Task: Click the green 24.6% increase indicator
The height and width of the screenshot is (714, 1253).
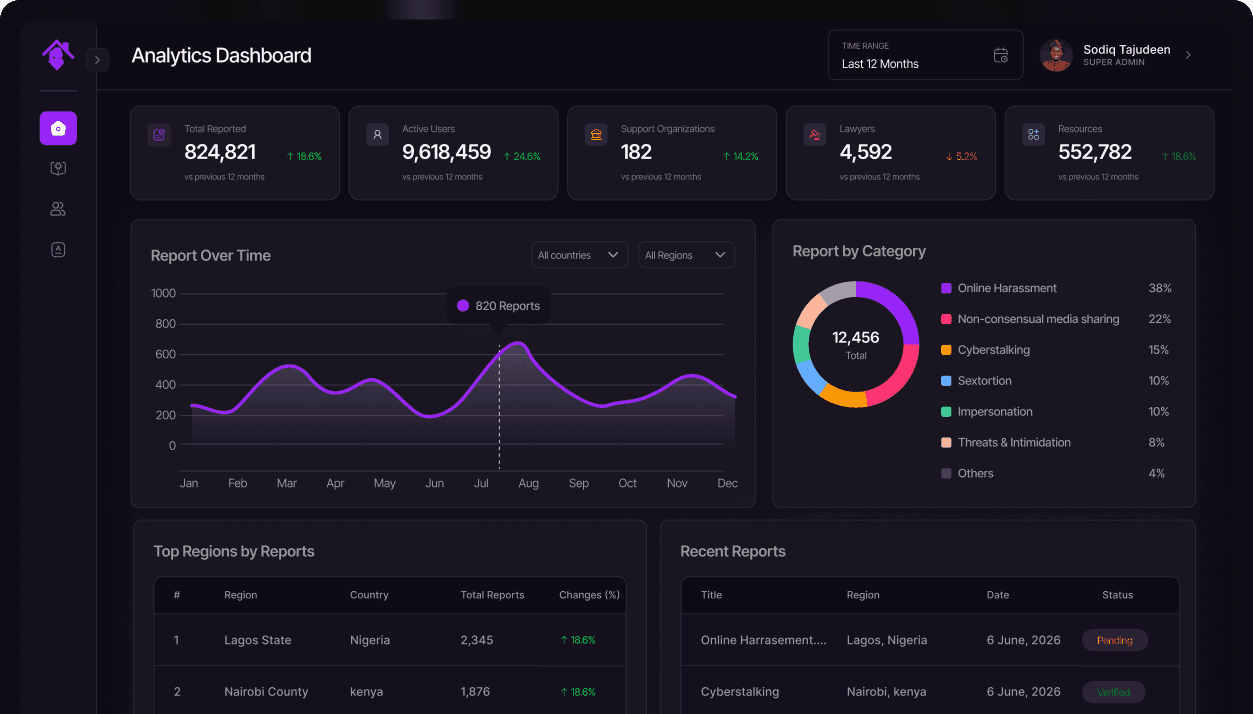Action: (x=521, y=157)
